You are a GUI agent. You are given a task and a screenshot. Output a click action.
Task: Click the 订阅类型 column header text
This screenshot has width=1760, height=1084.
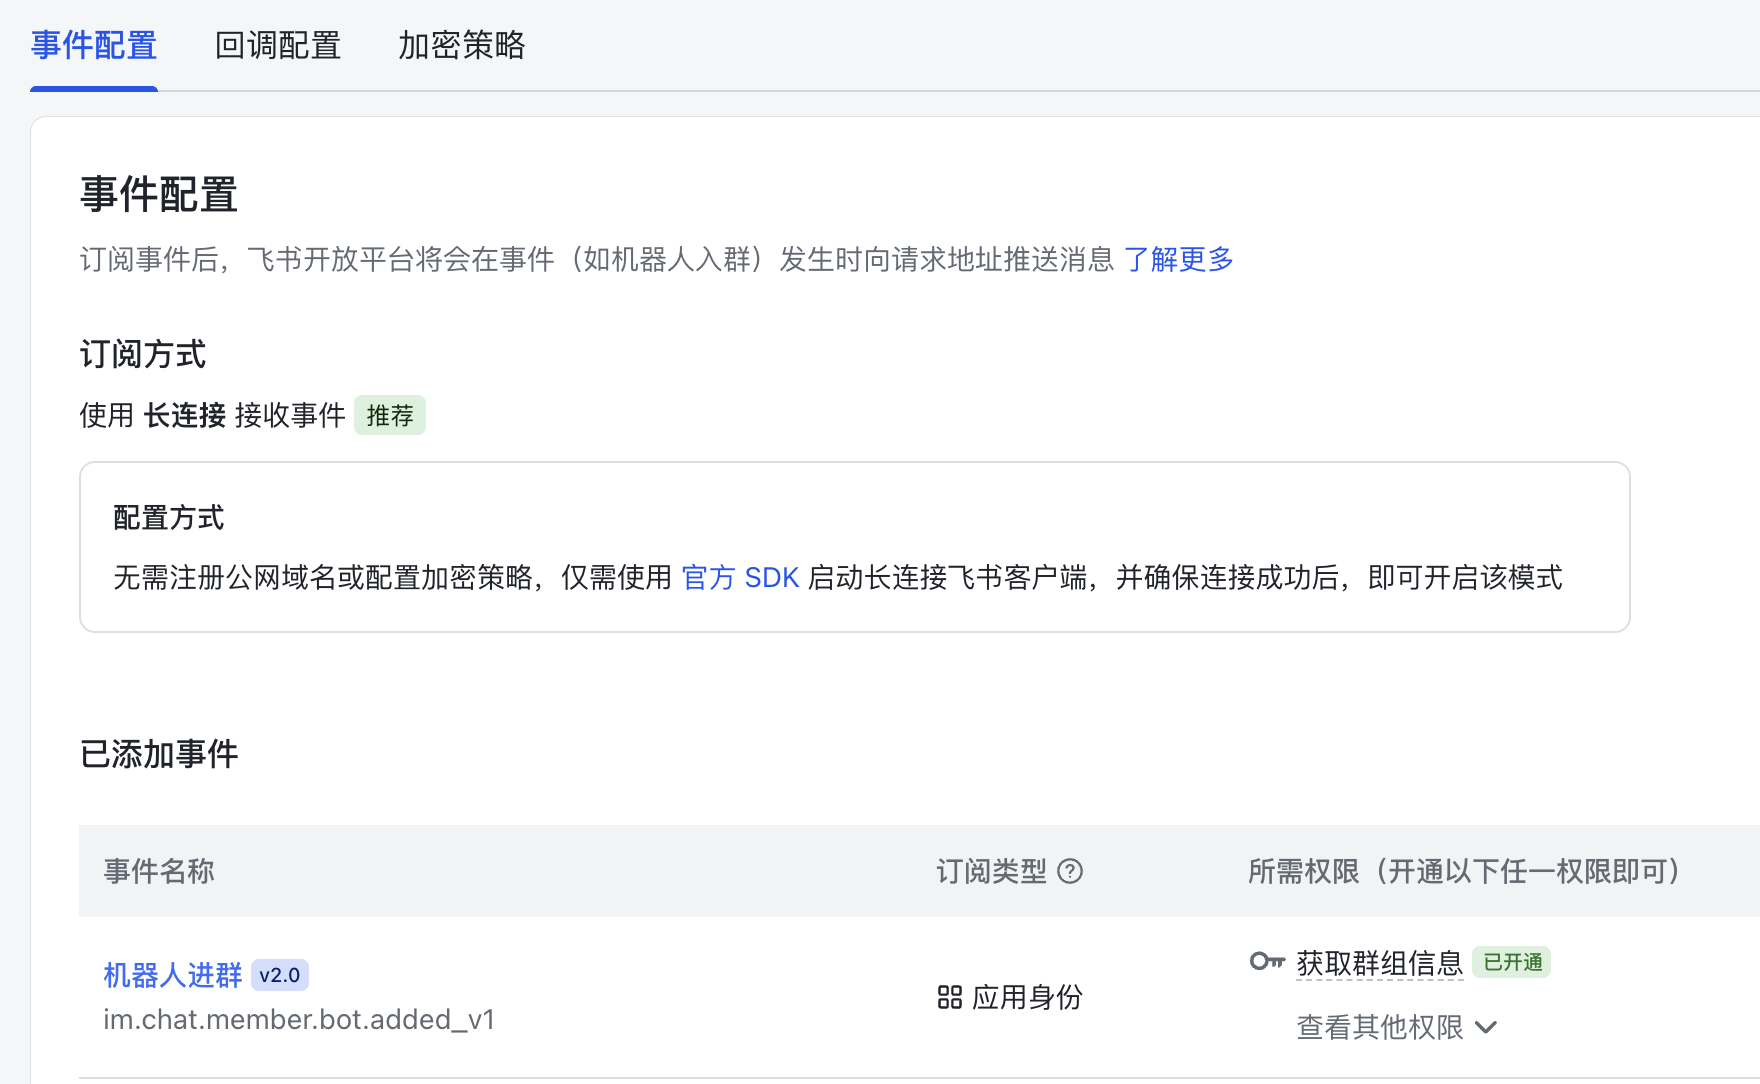point(991,872)
